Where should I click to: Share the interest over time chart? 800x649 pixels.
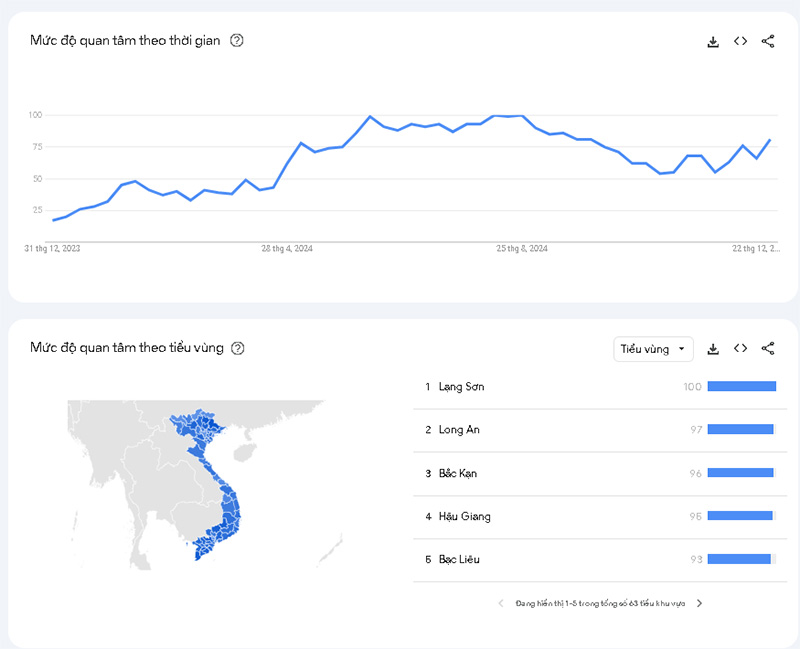pos(768,41)
